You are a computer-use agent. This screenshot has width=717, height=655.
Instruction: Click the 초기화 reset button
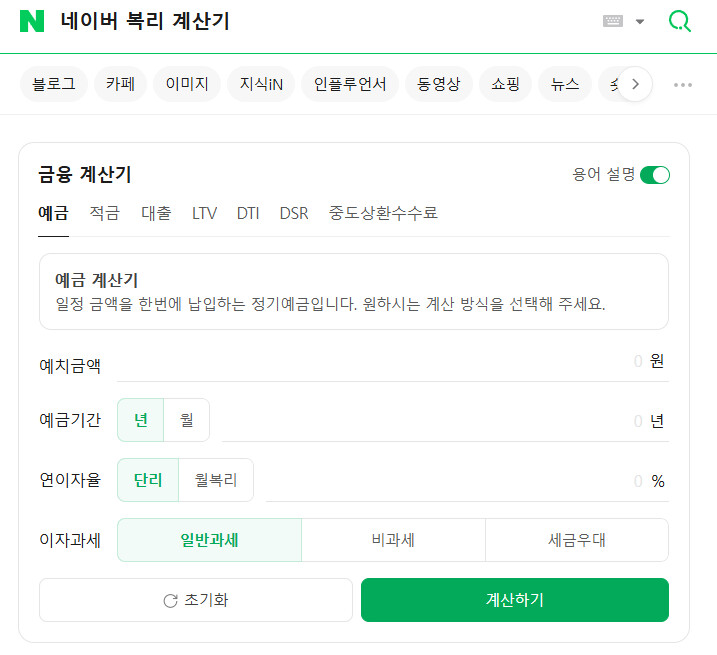[x=196, y=600]
